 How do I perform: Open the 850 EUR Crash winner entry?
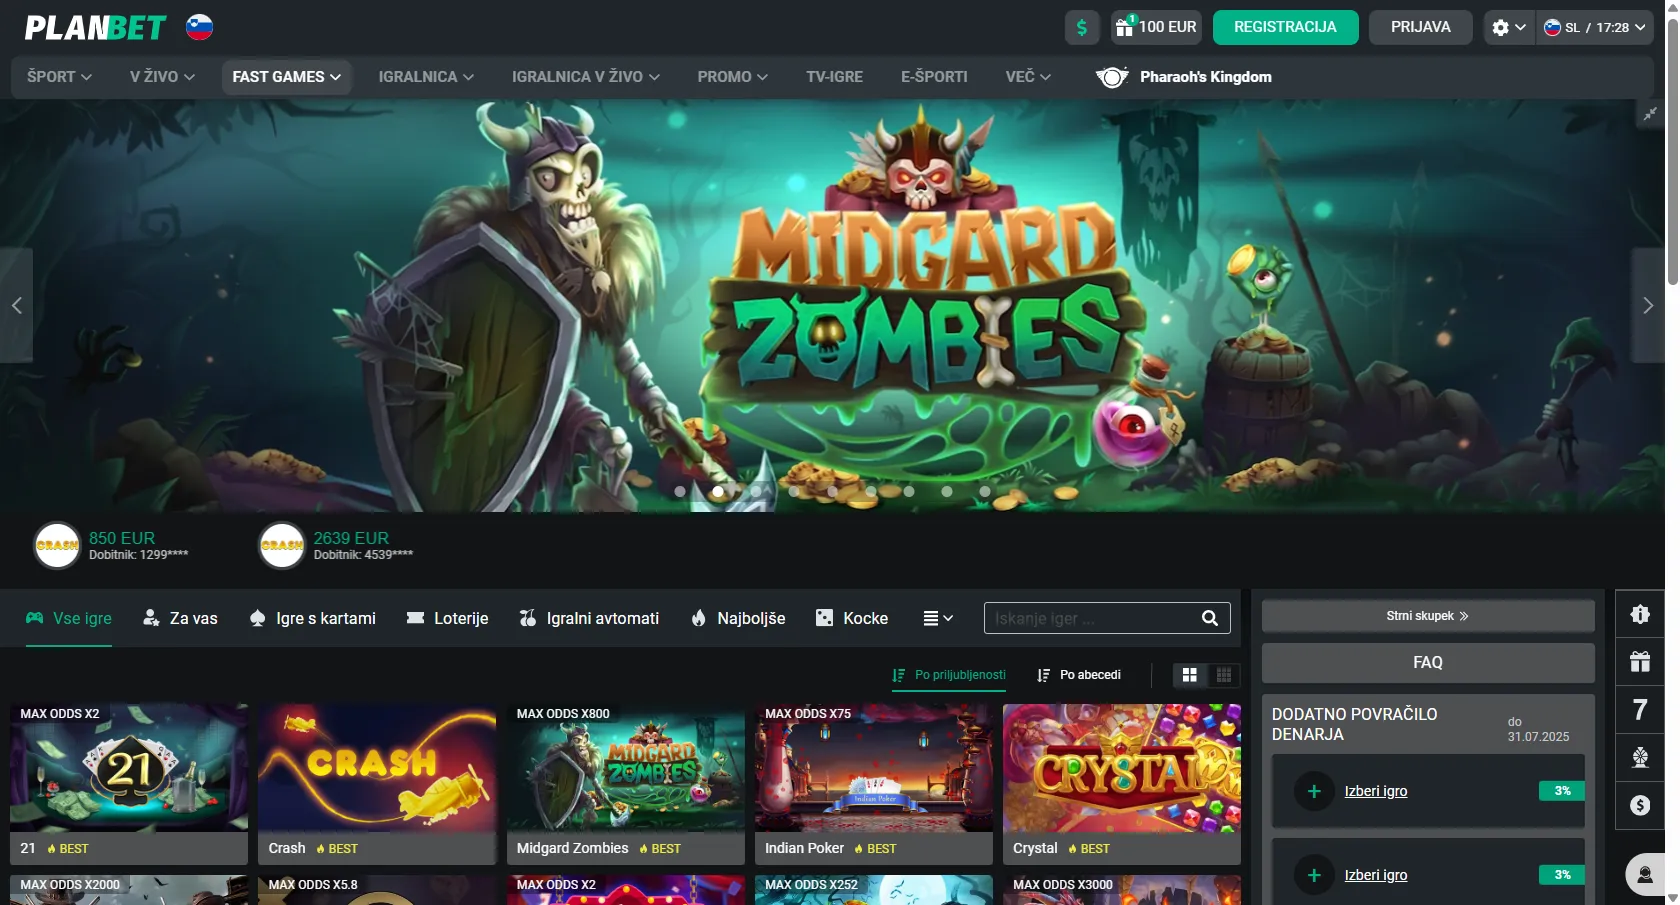coord(112,545)
